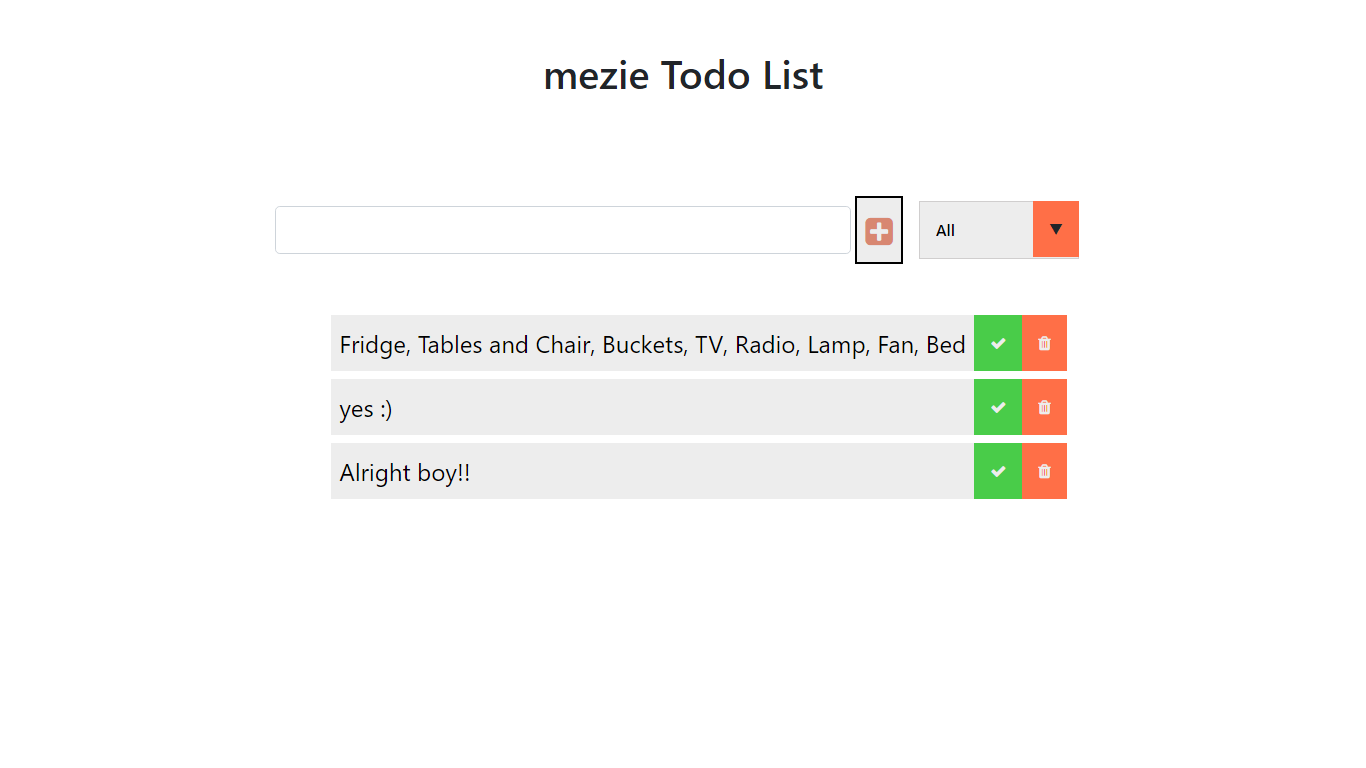Click the plus icon beside the text field
The image size is (1366, 768).
[879, 231]
